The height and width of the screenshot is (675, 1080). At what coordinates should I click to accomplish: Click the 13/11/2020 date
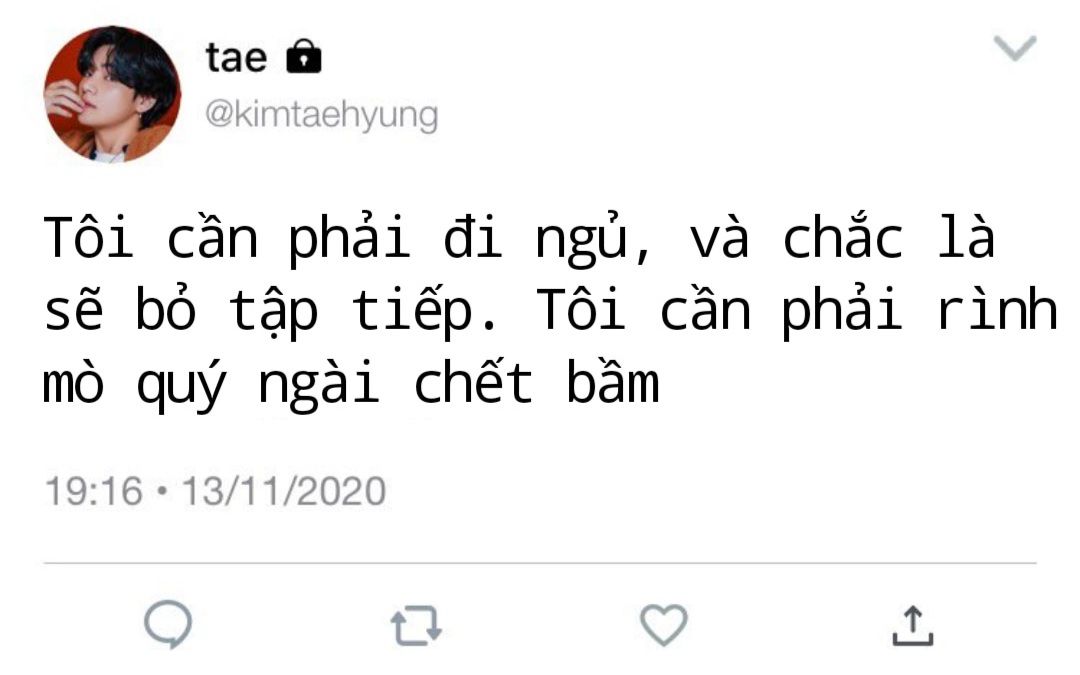(x=283, y=491)
